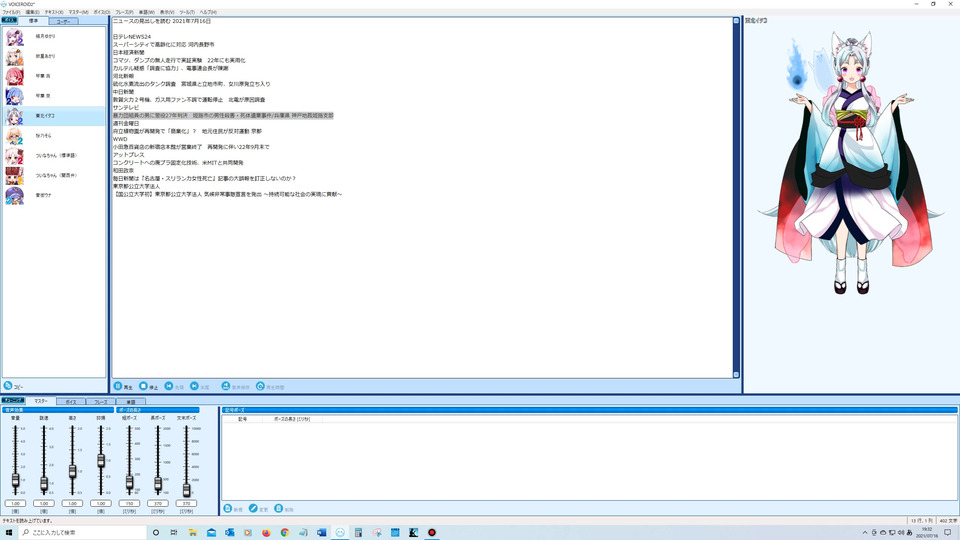Image resolution: width=960 pixels, height=540 pixels.
Task: Click the 短ポーズ value field showing 150
Action: [129, 503]
